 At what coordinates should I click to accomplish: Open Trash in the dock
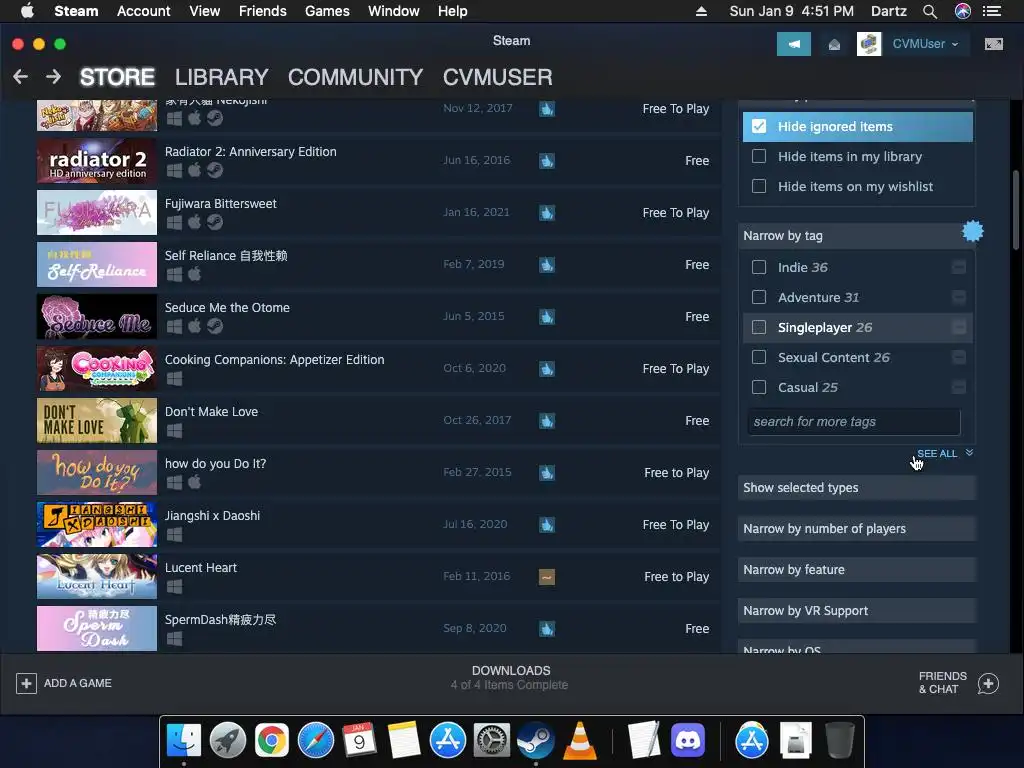tap(839, 741)
